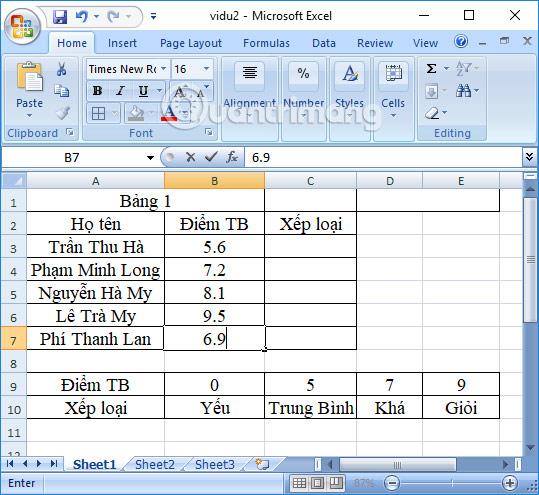This screenshot has width=539, height=495.
Task: Click cell with Phạm Minh Long
Action: [96, 270]
